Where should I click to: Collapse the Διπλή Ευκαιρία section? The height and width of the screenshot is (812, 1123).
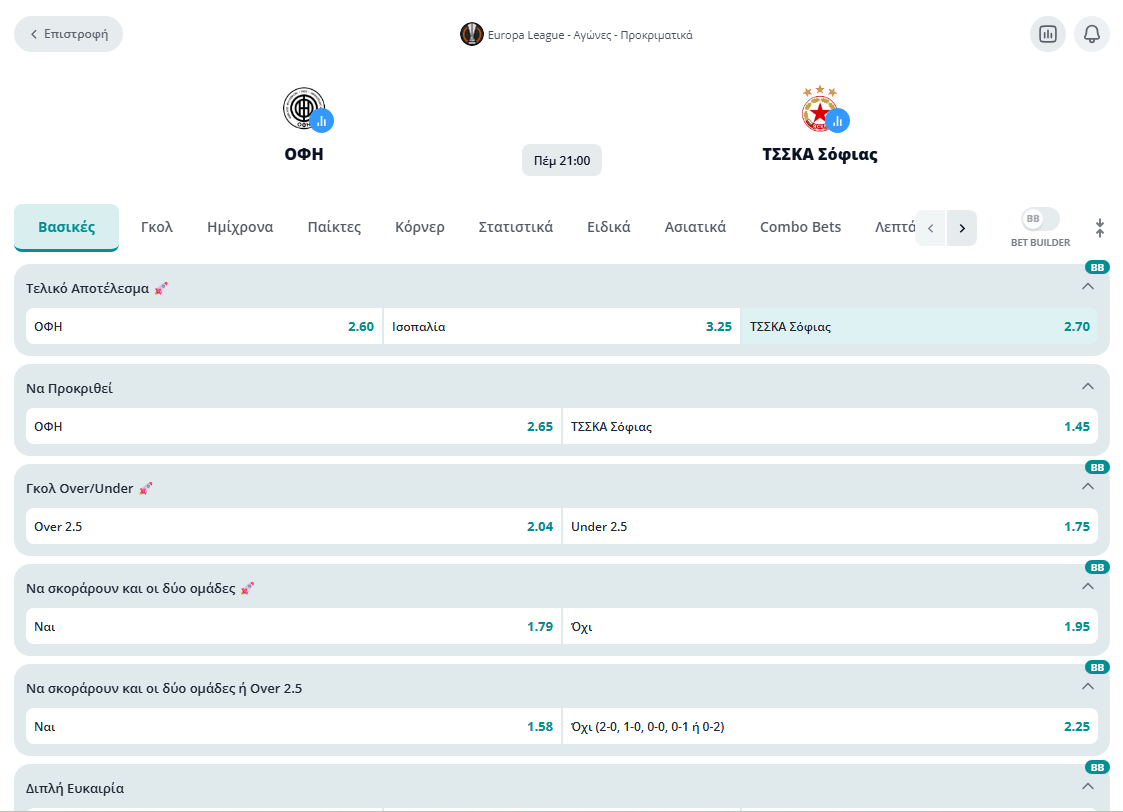tap(1087, 786)
